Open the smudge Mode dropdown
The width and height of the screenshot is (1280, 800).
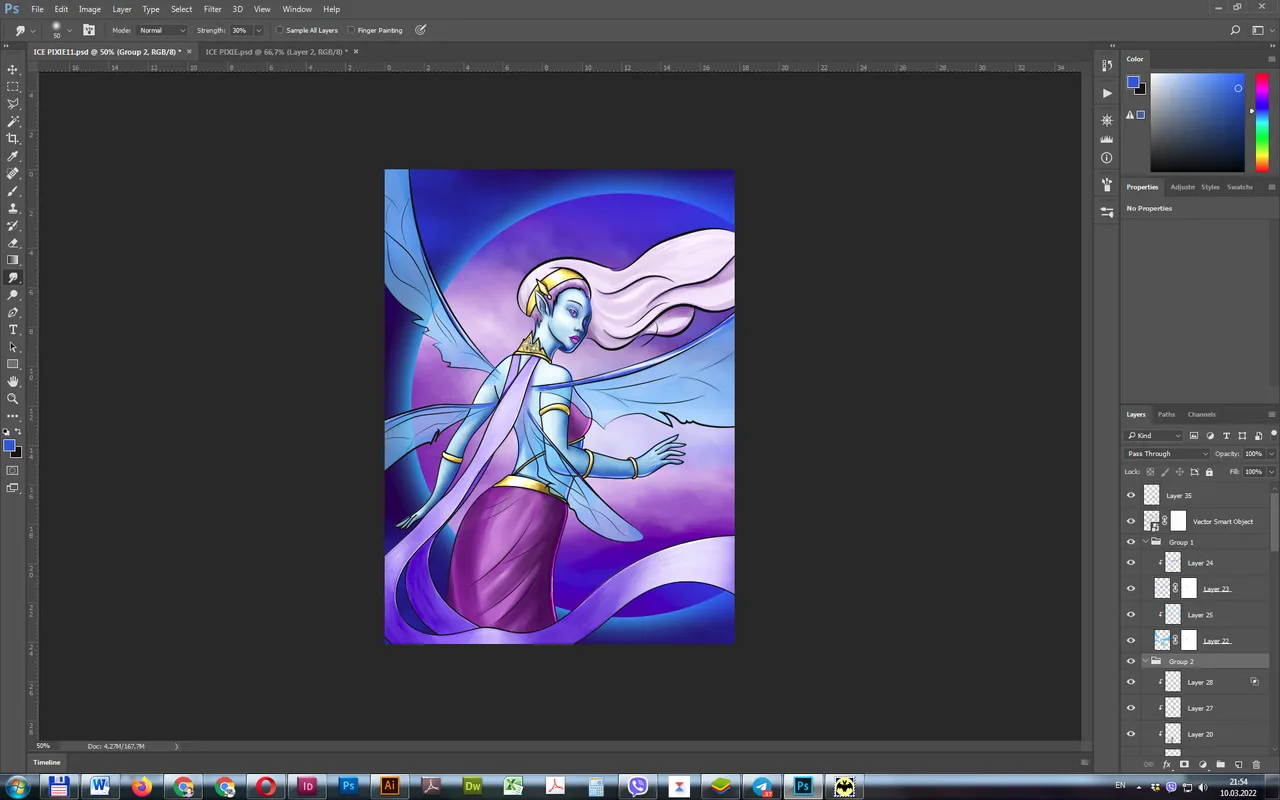(x=162, y=30)
